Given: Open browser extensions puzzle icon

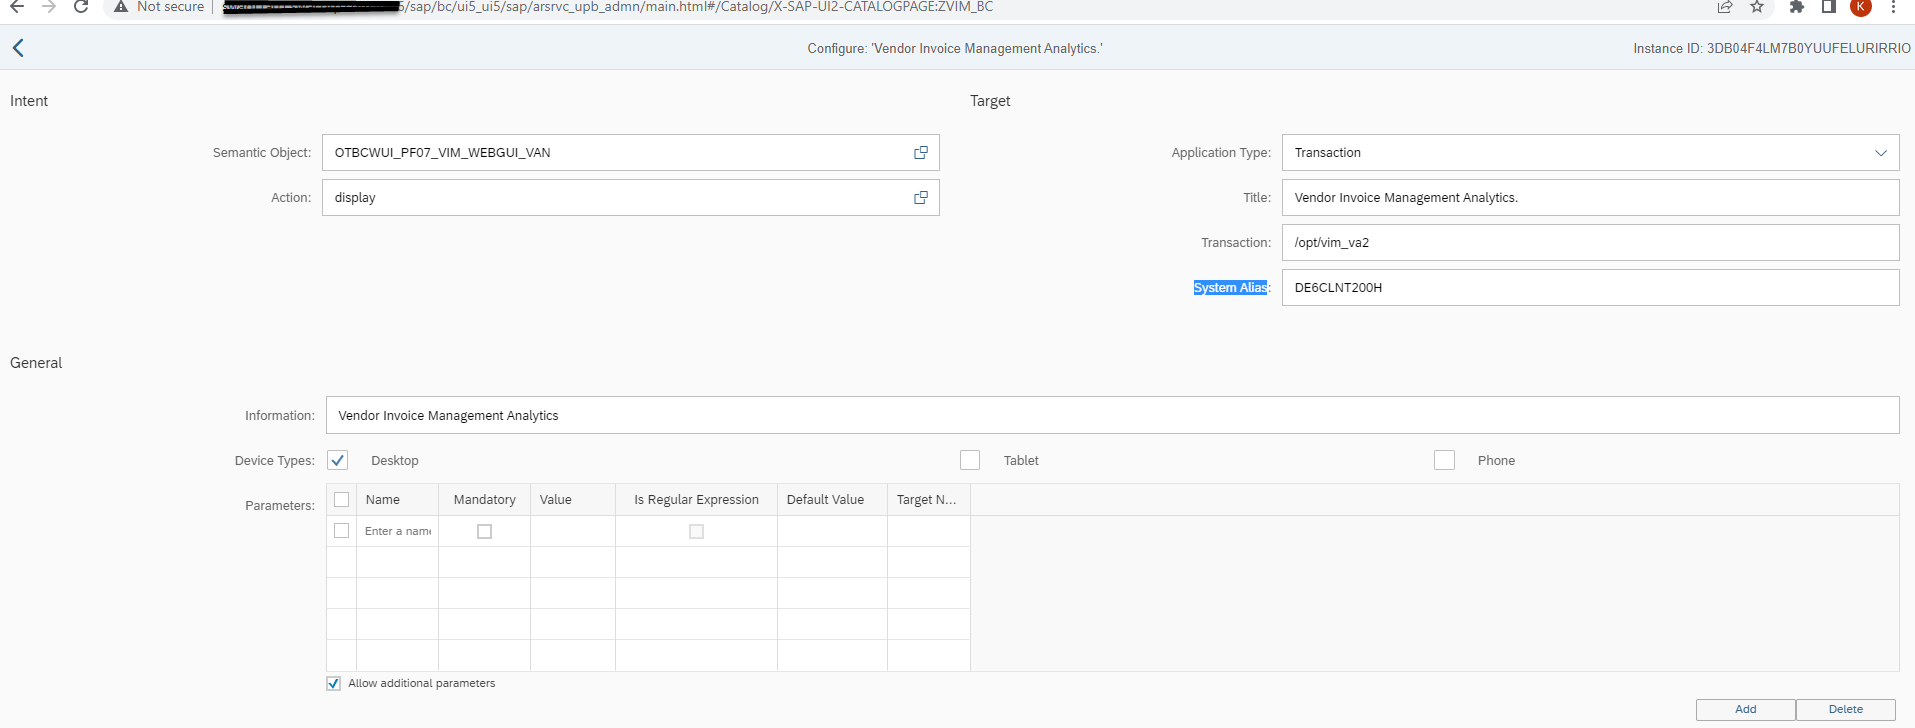Looking at the screenshot, I should click(x=1797, y=7).
